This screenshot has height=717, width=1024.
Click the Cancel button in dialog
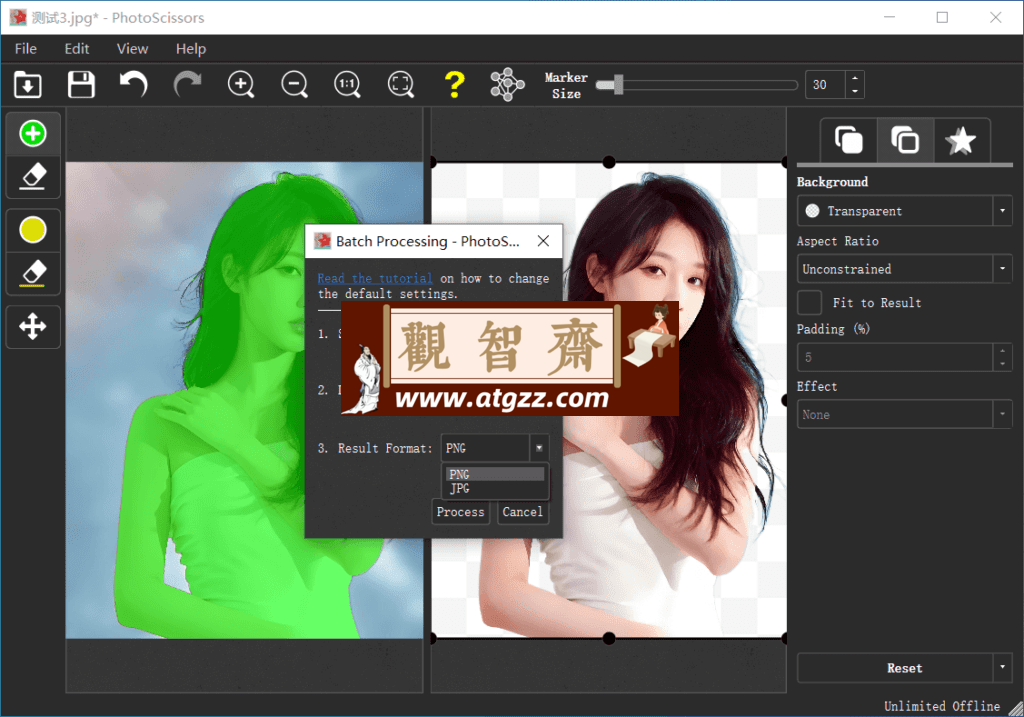click(x=522, y=512)
